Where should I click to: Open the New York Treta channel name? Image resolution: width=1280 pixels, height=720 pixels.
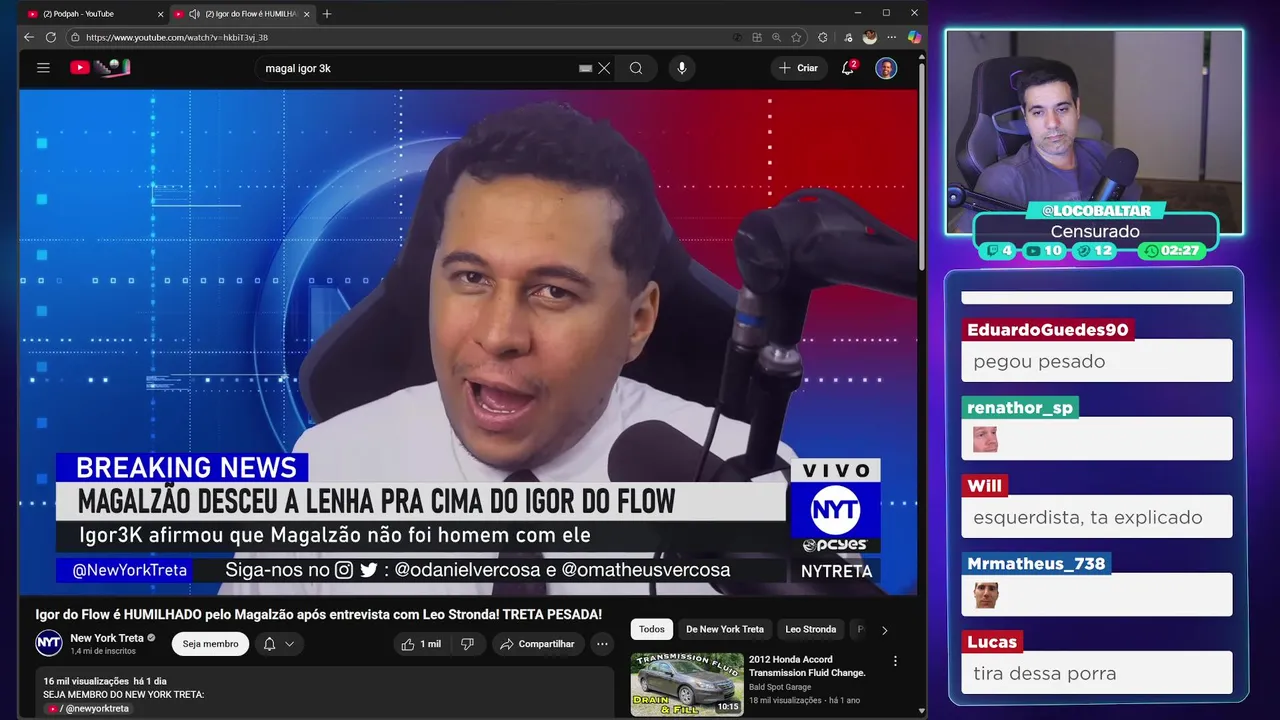[x=107, y=638]
